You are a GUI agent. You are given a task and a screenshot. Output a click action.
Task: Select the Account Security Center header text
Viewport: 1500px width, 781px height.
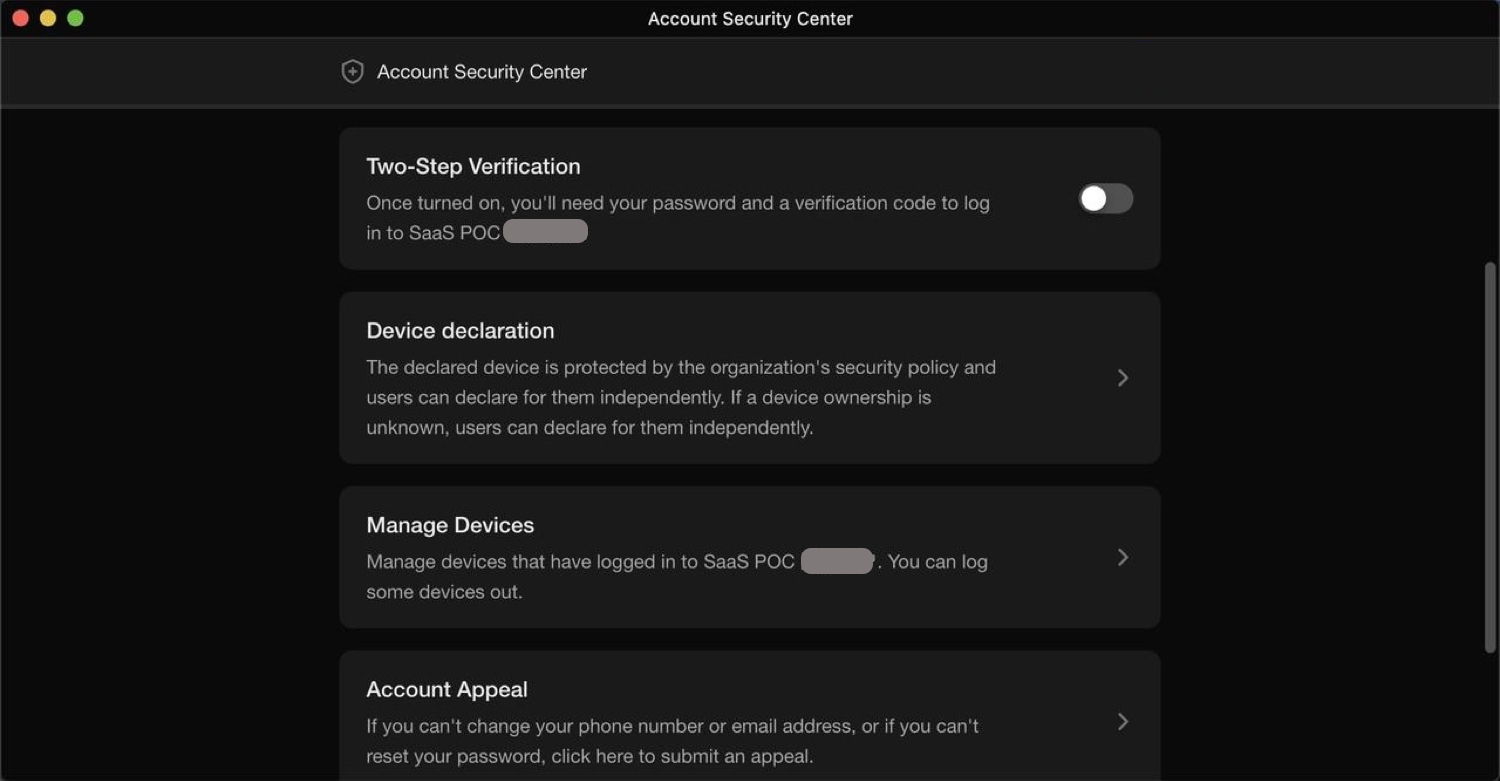tap(481, 71)
